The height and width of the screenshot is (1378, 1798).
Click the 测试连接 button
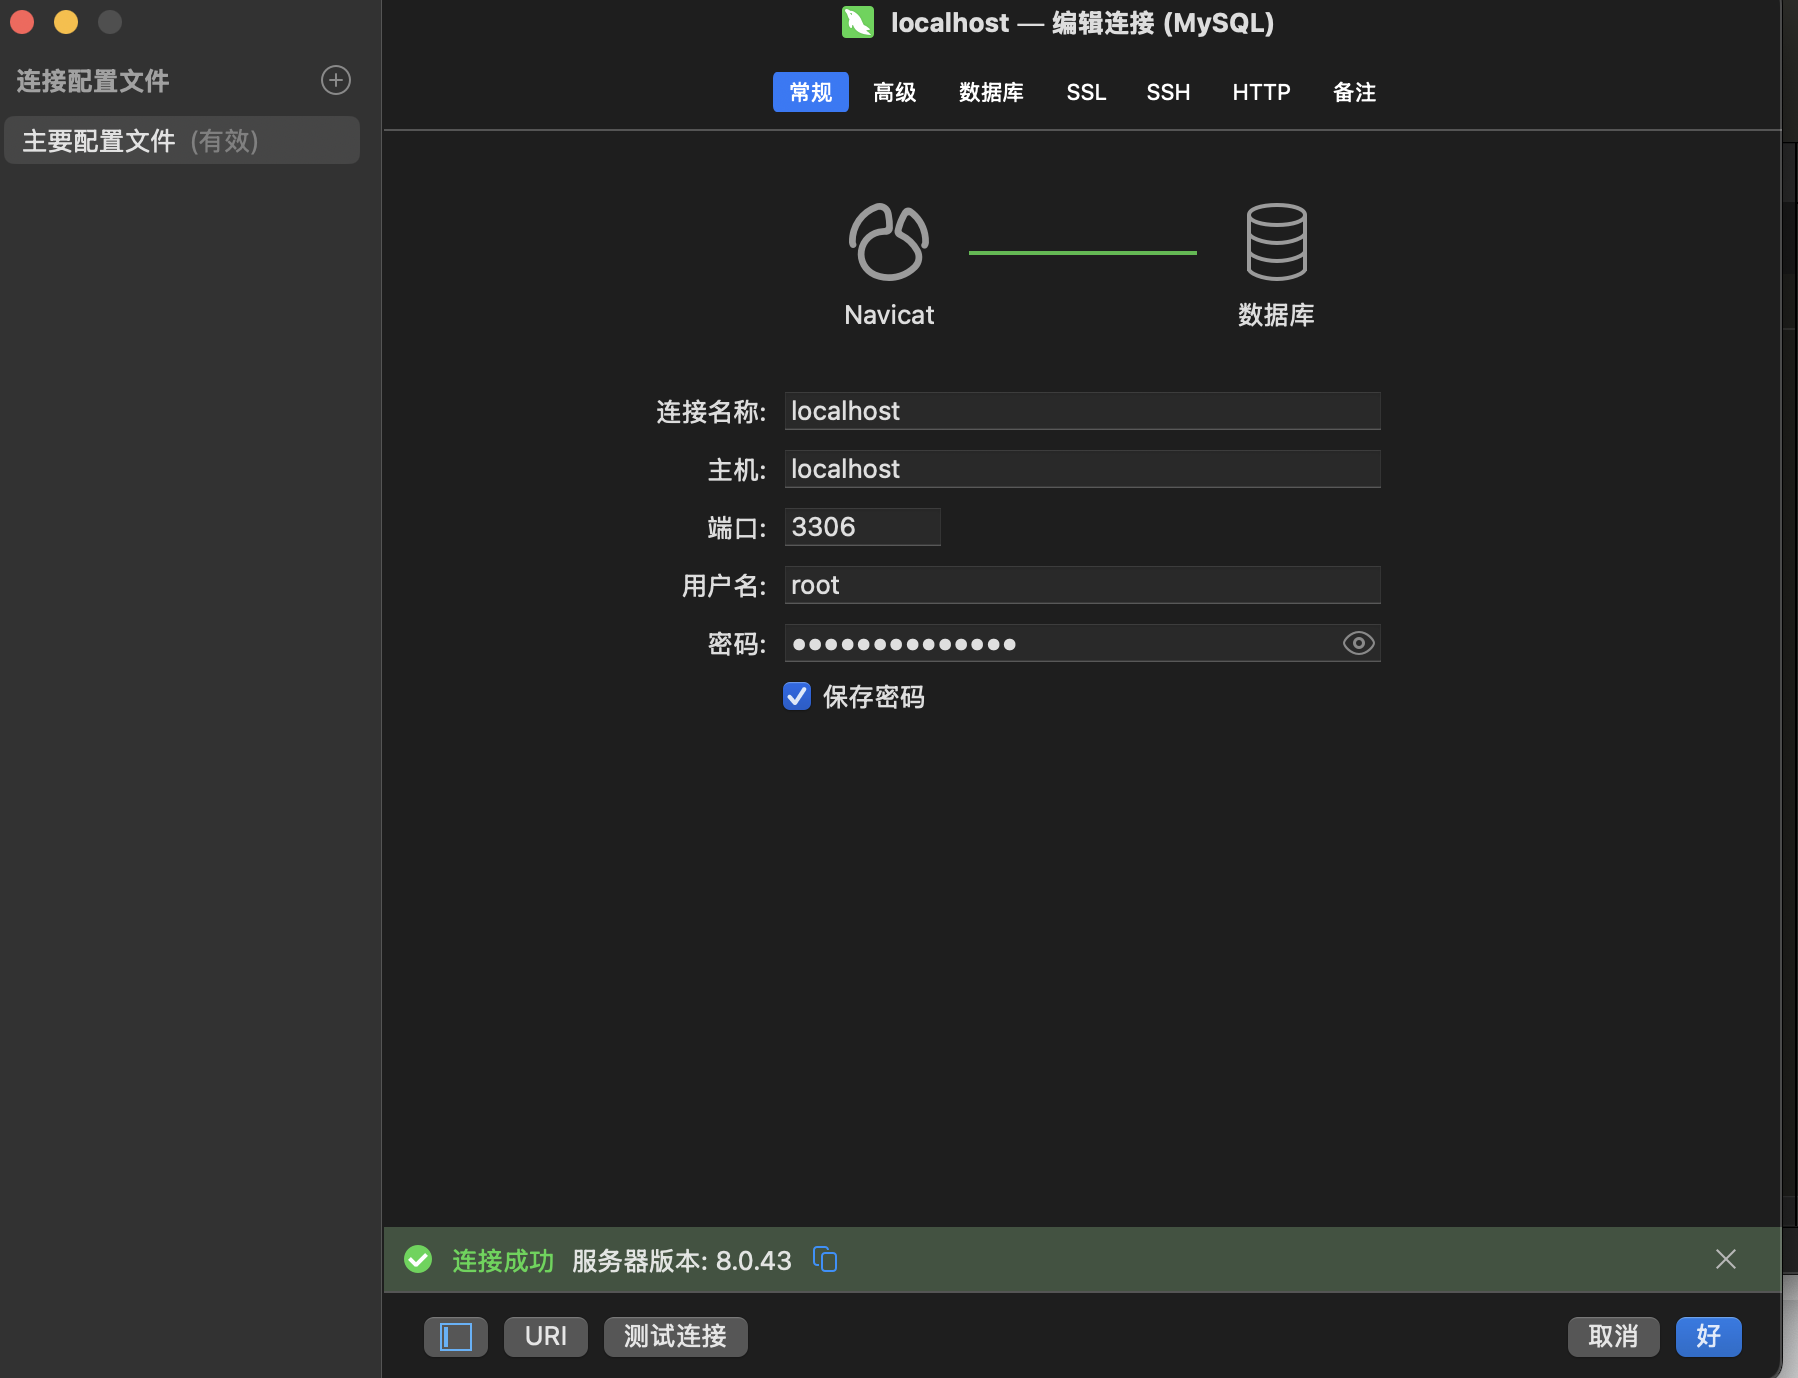tap(676, 1337)
